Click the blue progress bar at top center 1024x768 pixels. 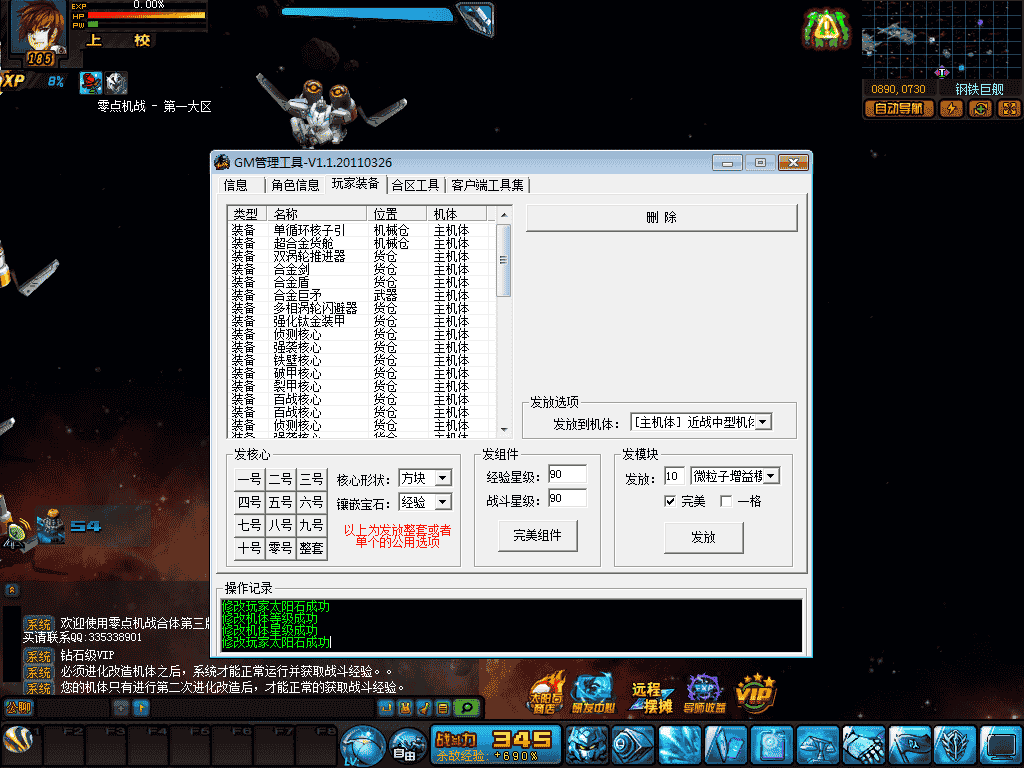point(367,13)
